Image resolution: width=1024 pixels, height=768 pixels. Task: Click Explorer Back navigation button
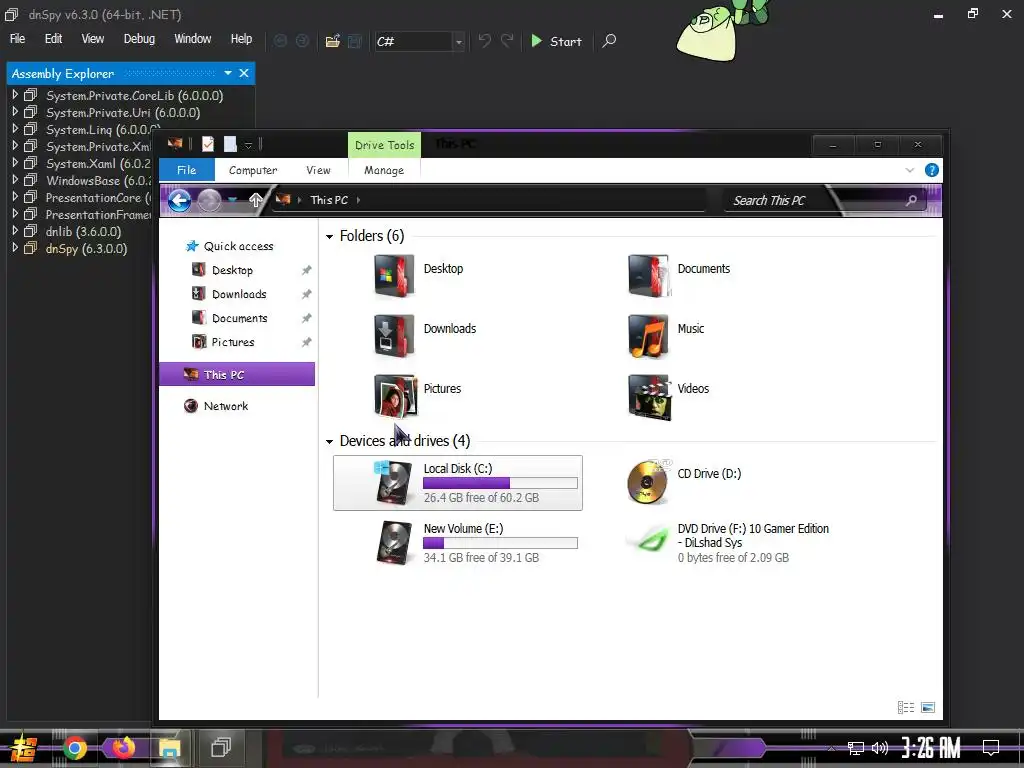(x=179, y=200)
